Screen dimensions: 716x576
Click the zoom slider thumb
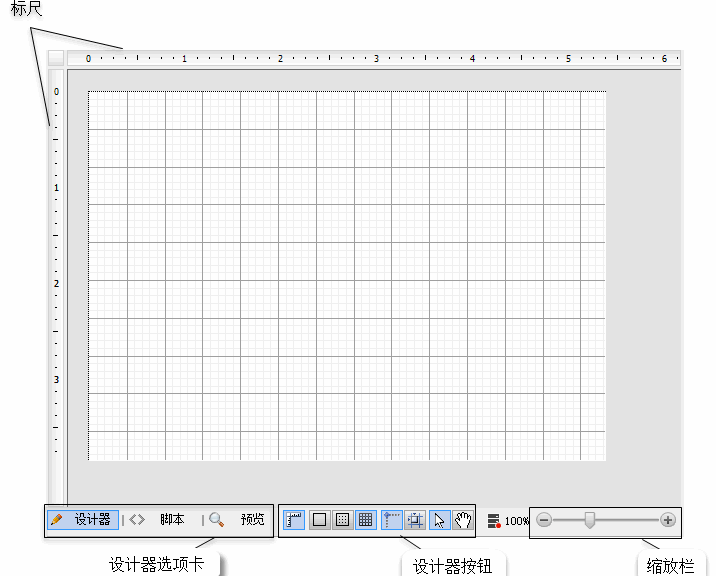[x=590, y=520]
